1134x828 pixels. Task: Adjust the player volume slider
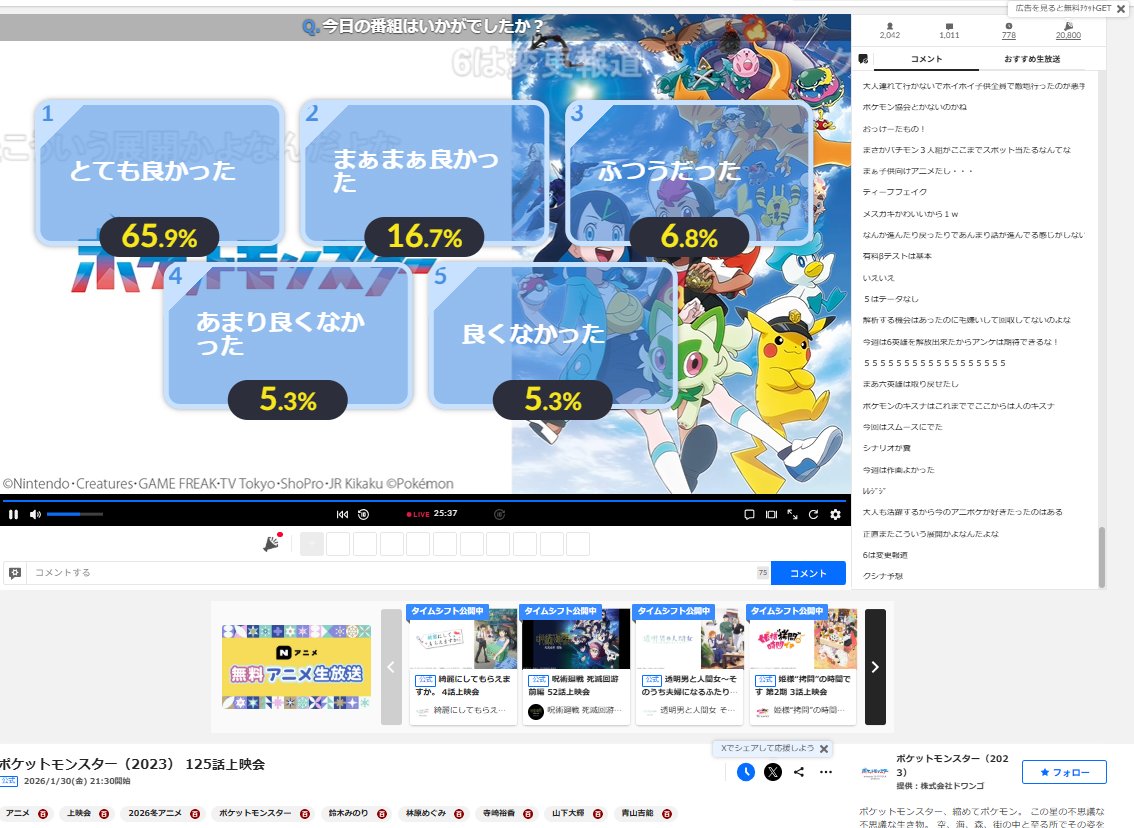pos(74,514)
